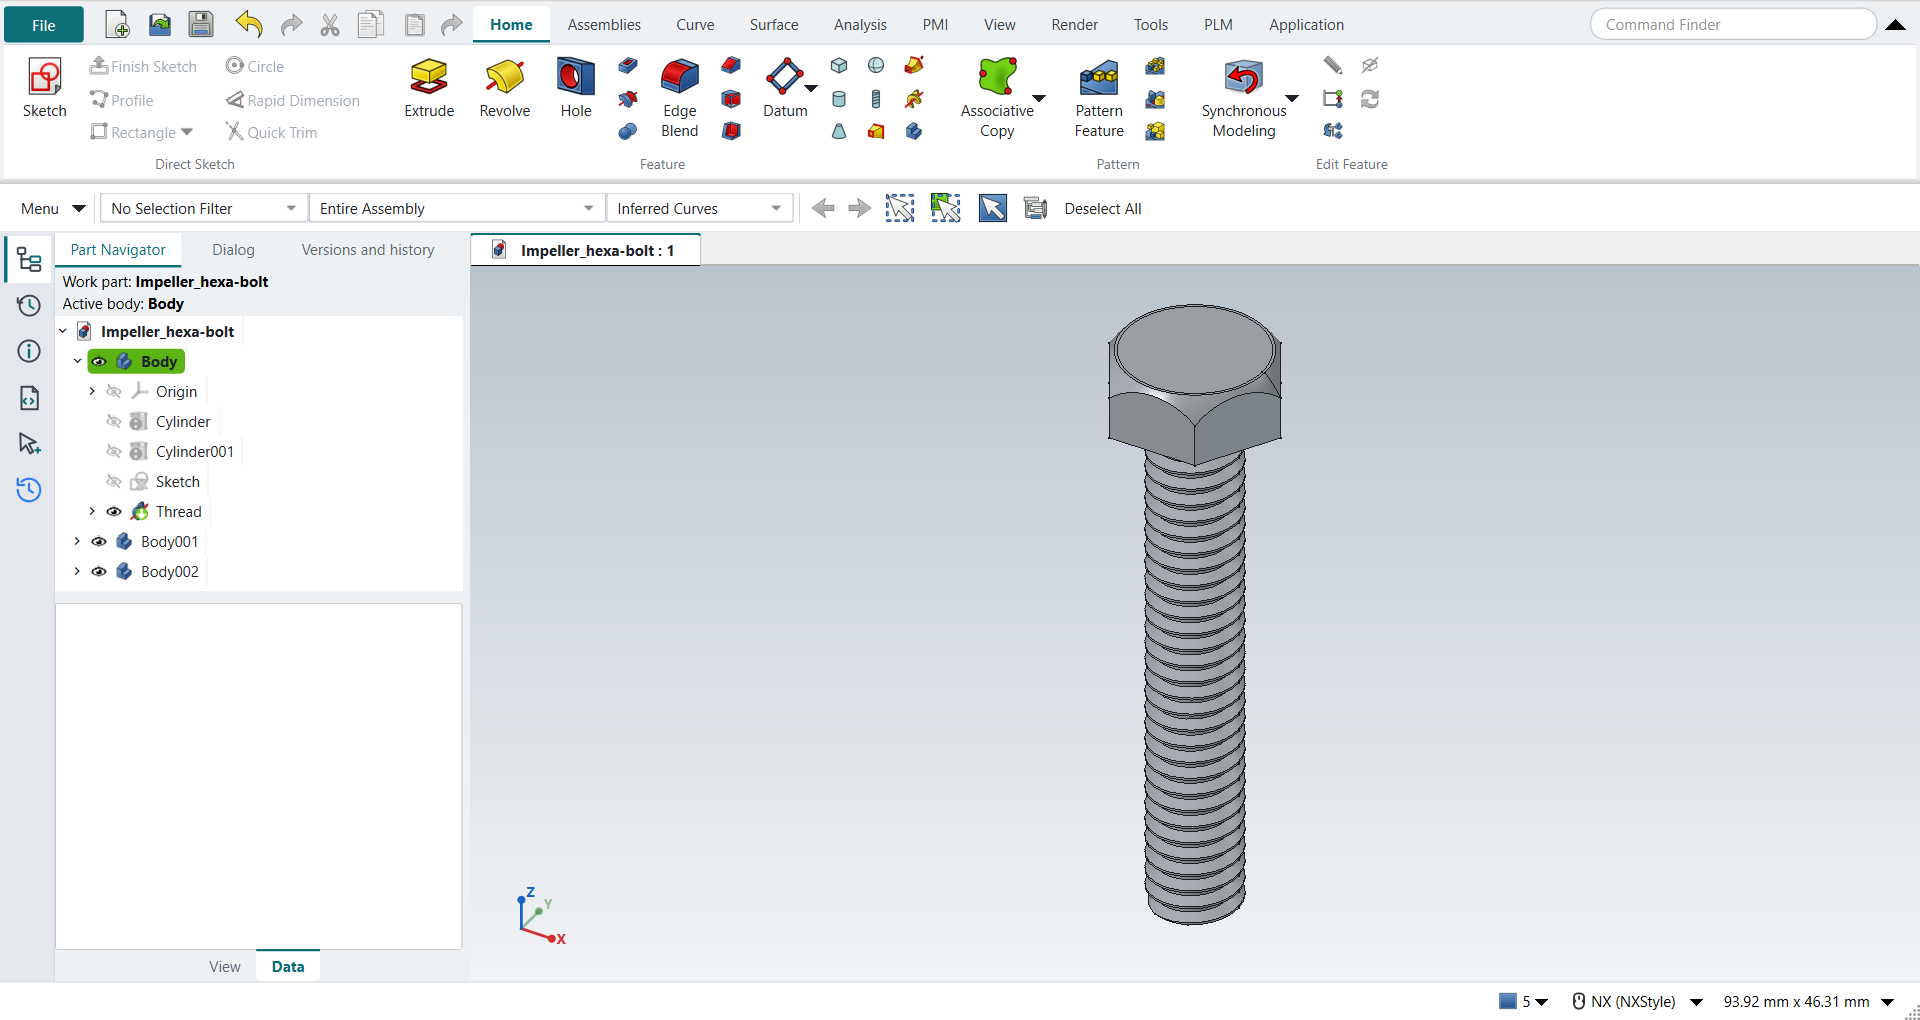Click the blue arrow select icon
The height and width of the screenshot is (1020, 1920).
coord(993,208)
